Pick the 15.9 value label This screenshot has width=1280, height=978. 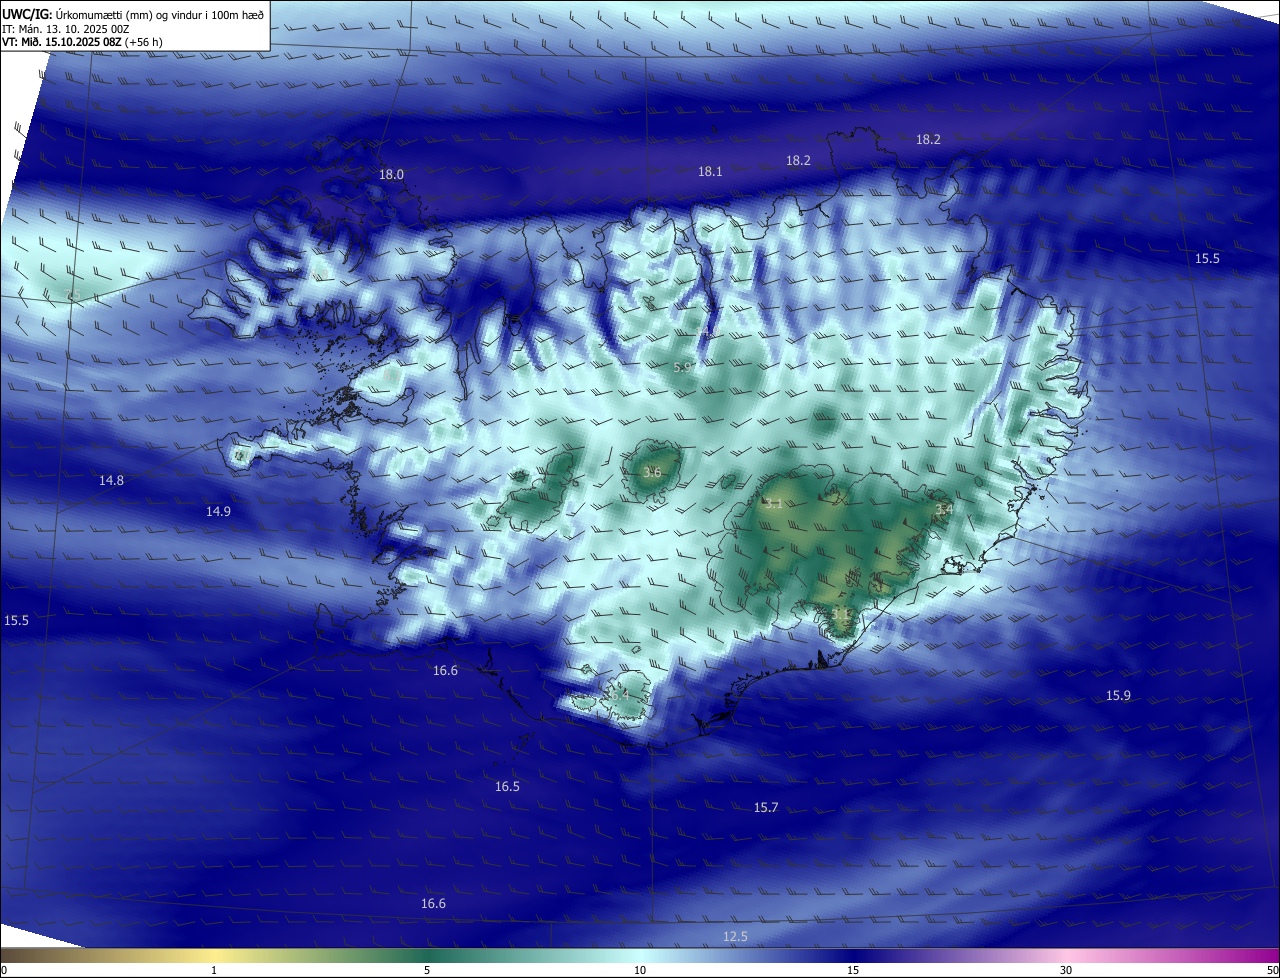(x=1118, y=696)
